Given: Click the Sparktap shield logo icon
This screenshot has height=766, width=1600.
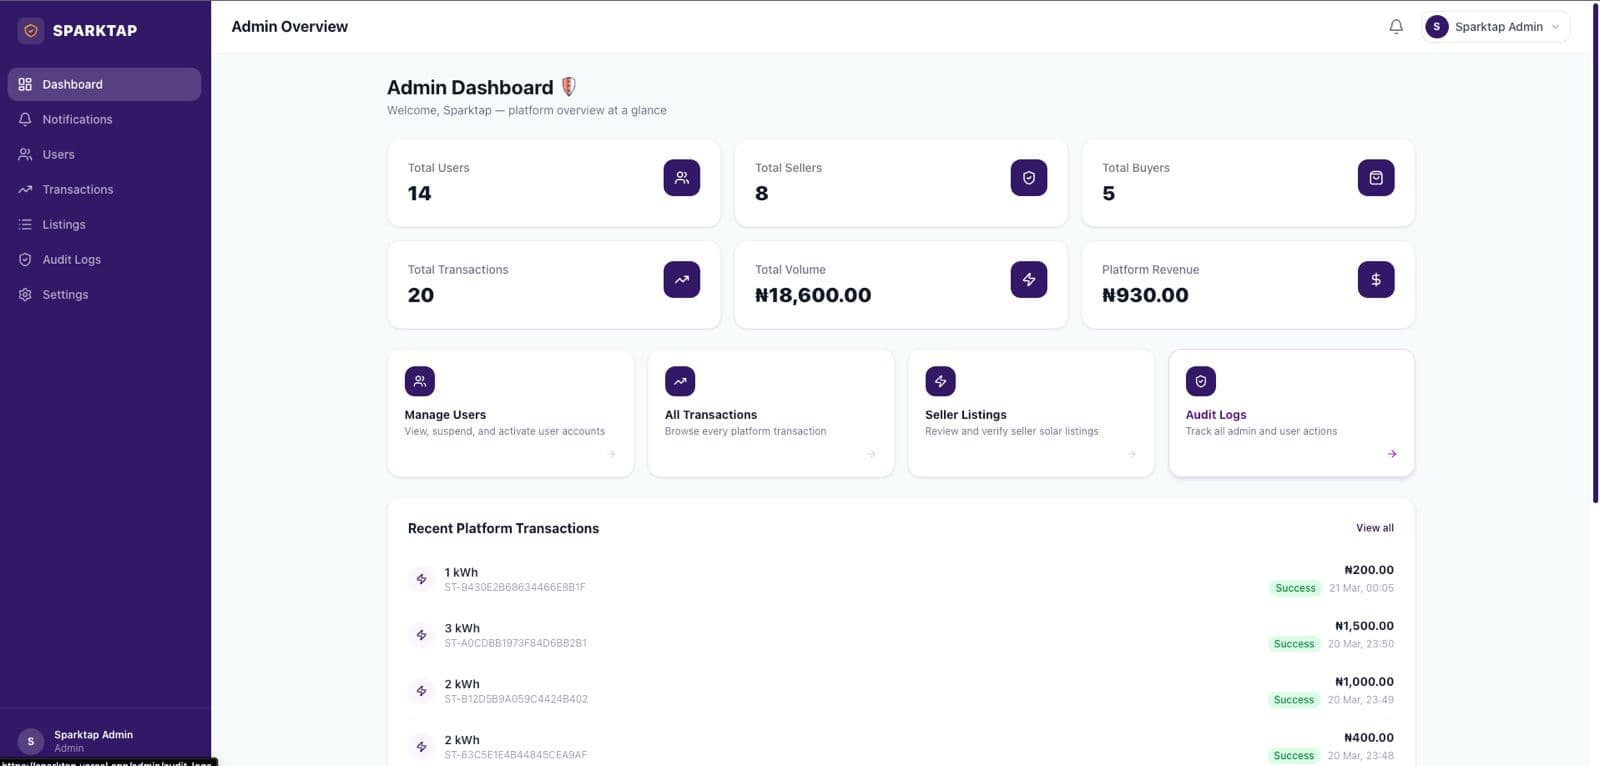Looking at the screenshot, I should [31, 30].
